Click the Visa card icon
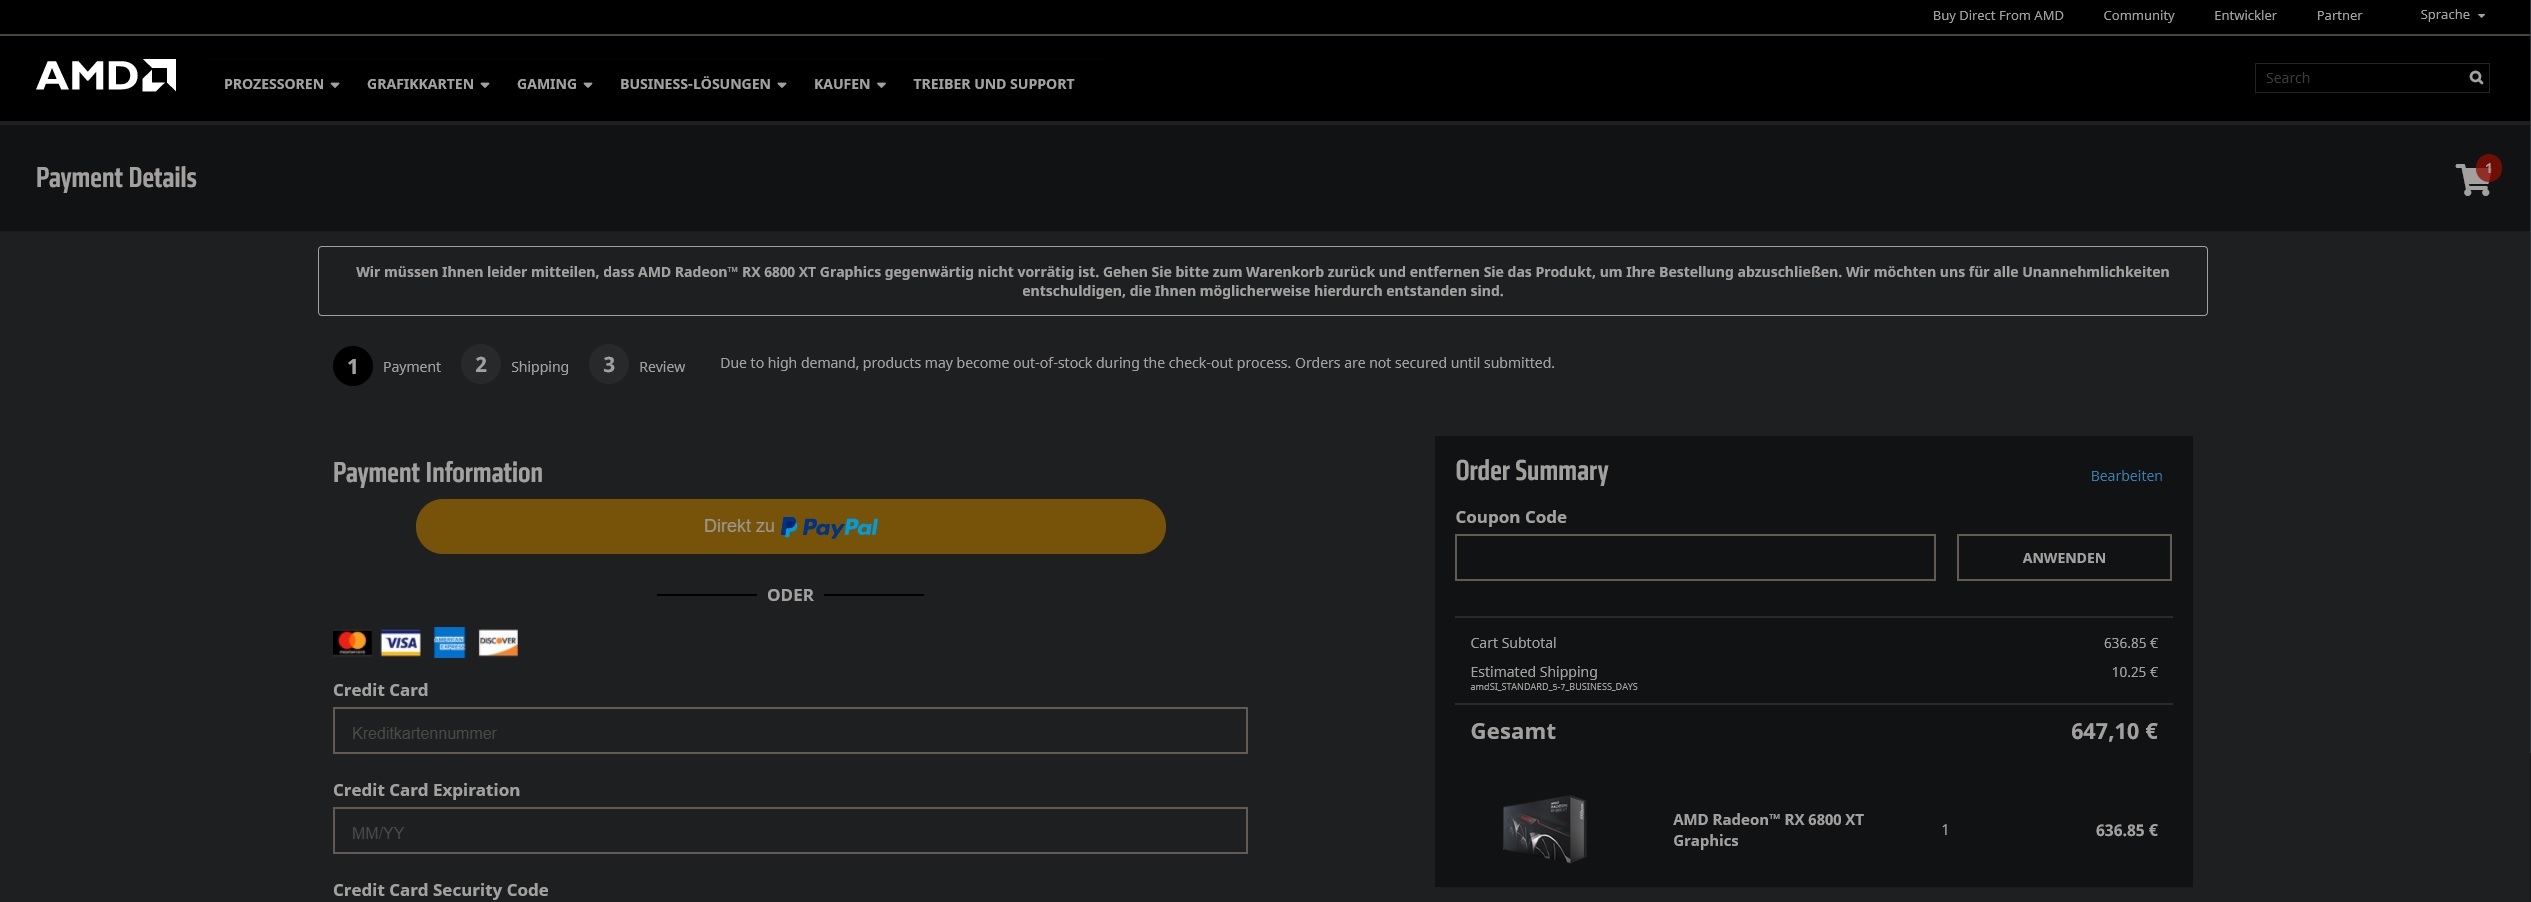 (401, 643)
